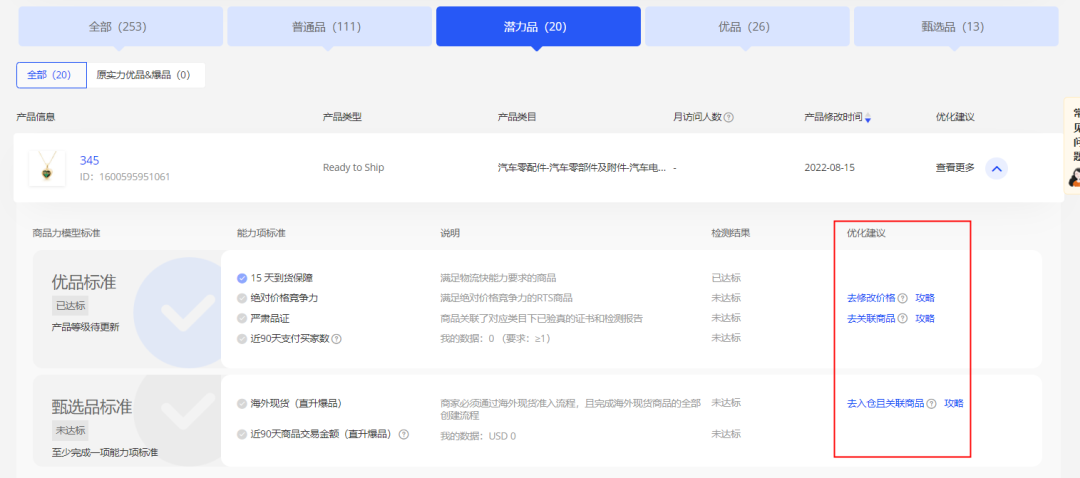Open 攻略 in the 去修改价格 row
1080x478 pixels.
[x=925, y=298]
